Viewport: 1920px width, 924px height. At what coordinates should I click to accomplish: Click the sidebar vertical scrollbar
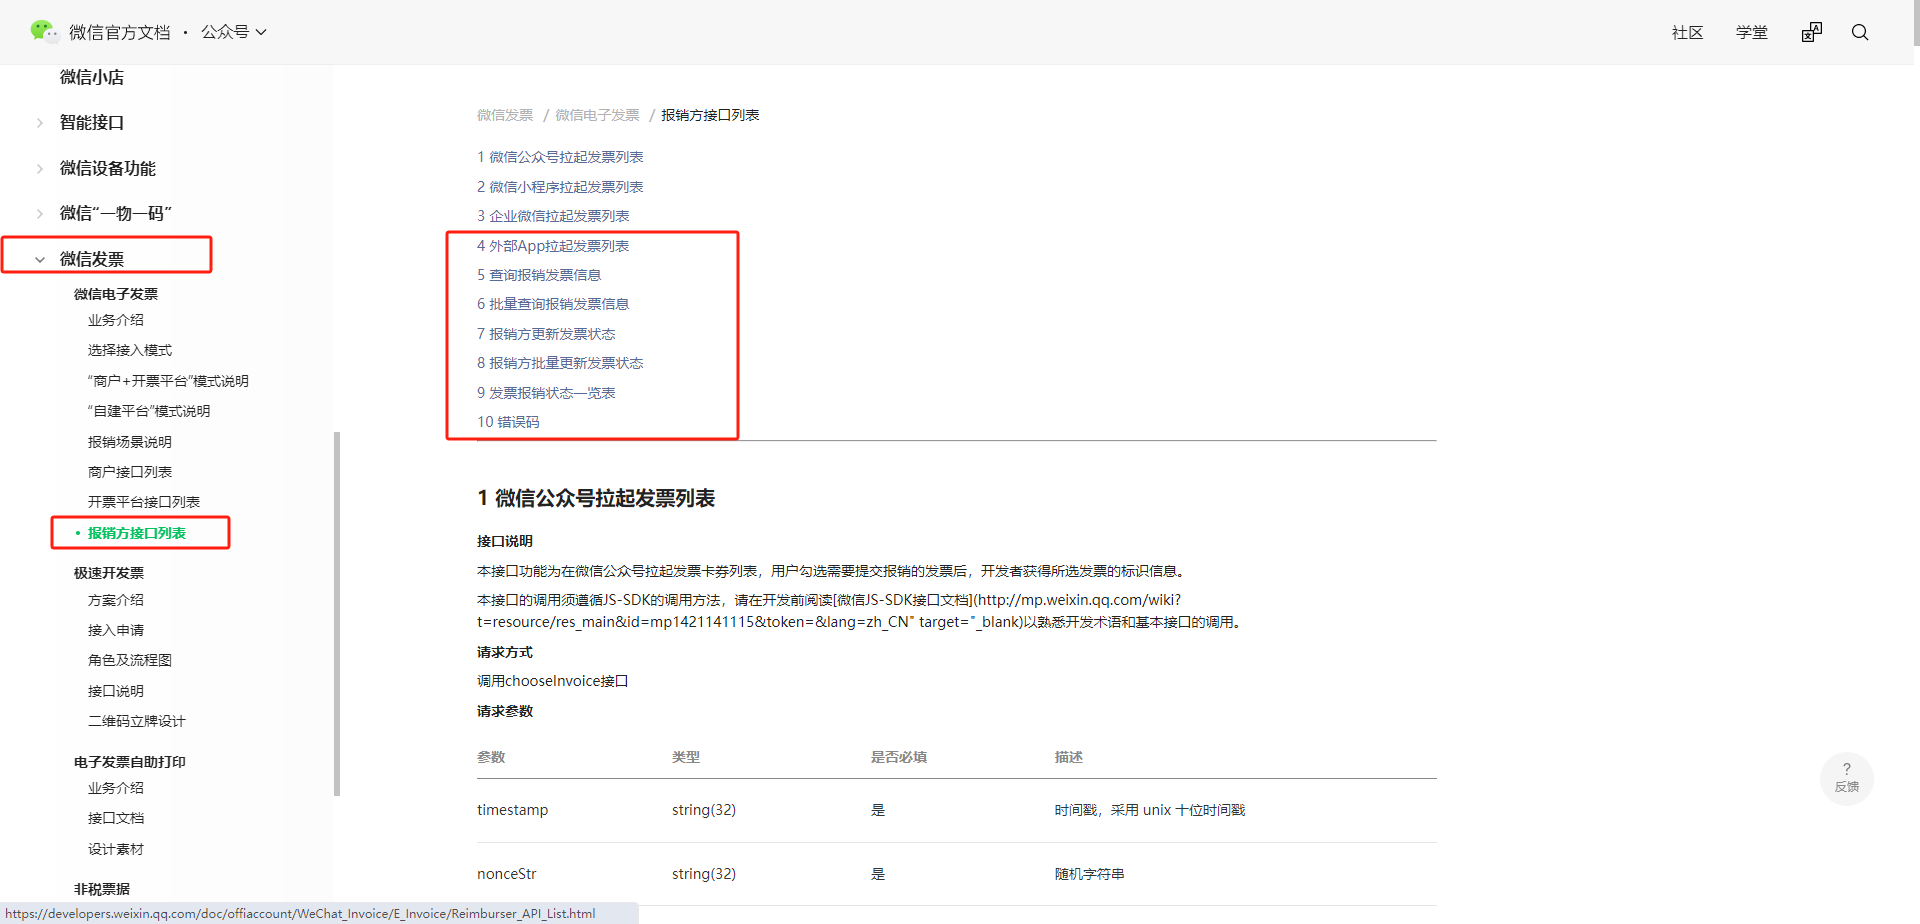click(337, 614)
